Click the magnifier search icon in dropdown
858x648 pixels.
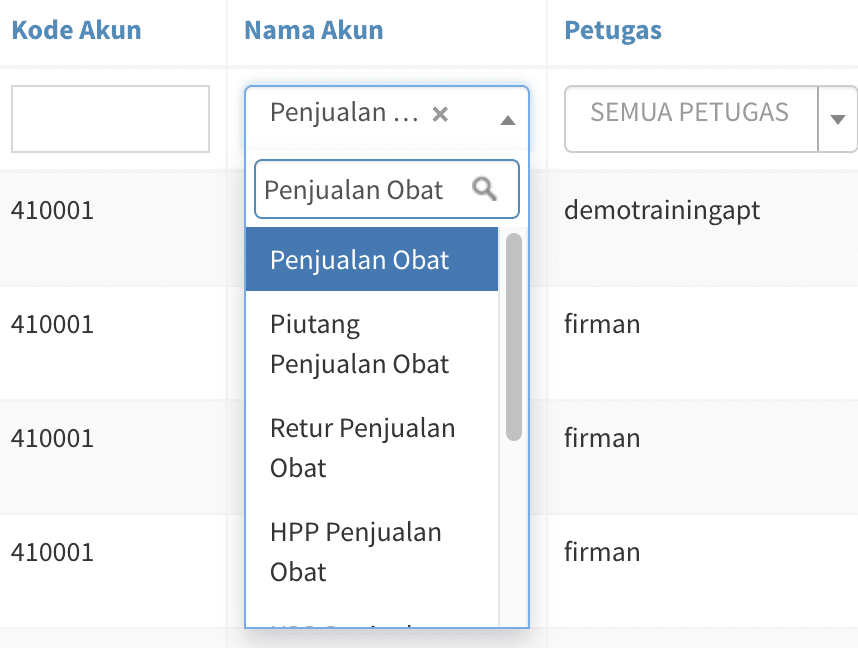point(484,189)
